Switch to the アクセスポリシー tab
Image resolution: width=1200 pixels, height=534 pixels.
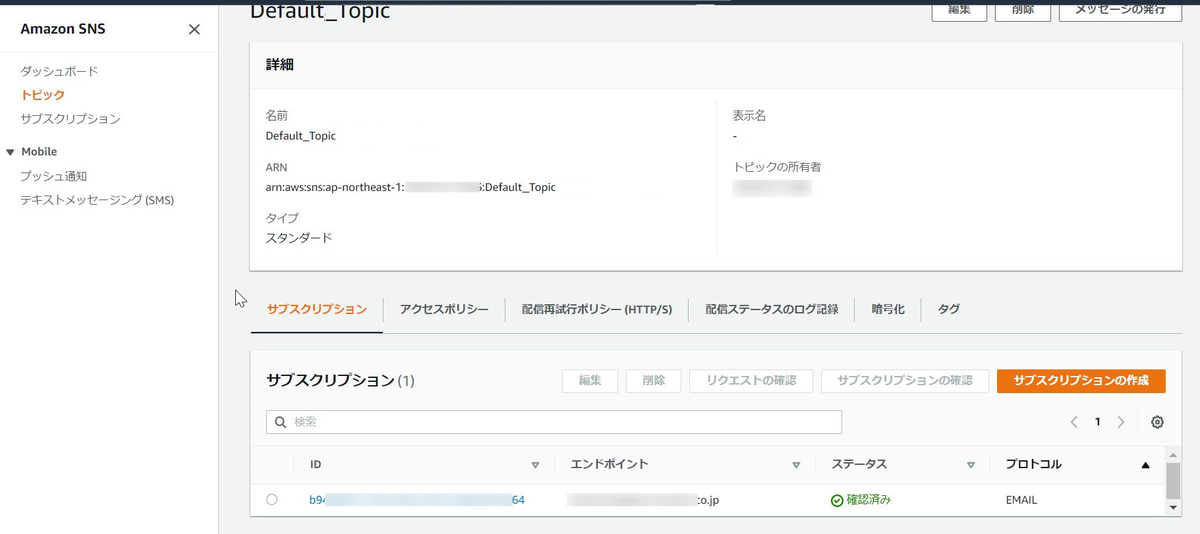click(444, 310)
